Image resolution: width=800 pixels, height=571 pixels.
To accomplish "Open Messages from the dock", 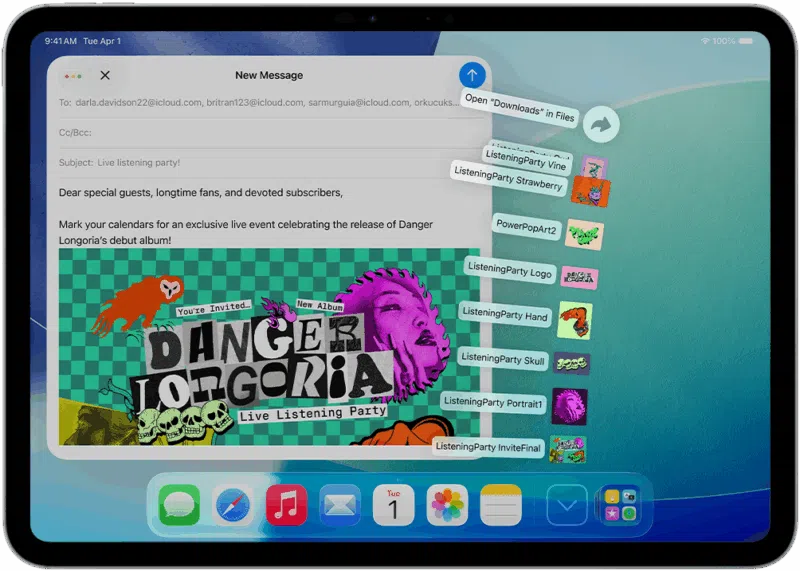I will (x=179, y=505).
